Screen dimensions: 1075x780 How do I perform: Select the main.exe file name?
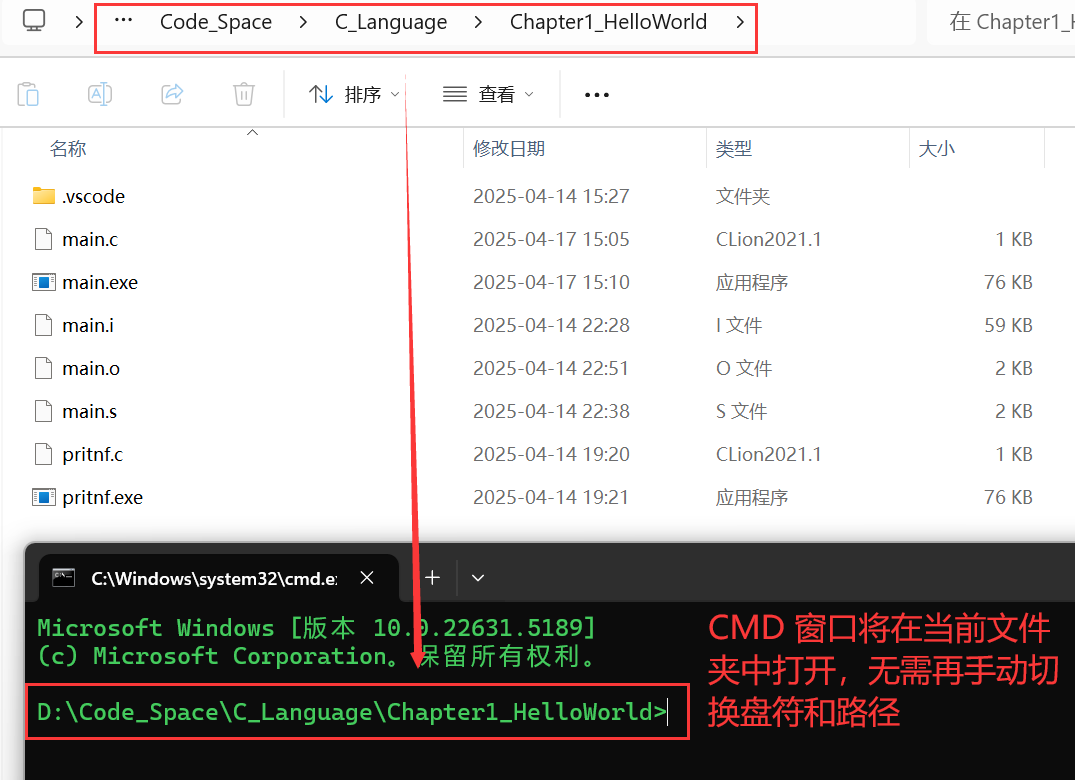click(100, 282)
